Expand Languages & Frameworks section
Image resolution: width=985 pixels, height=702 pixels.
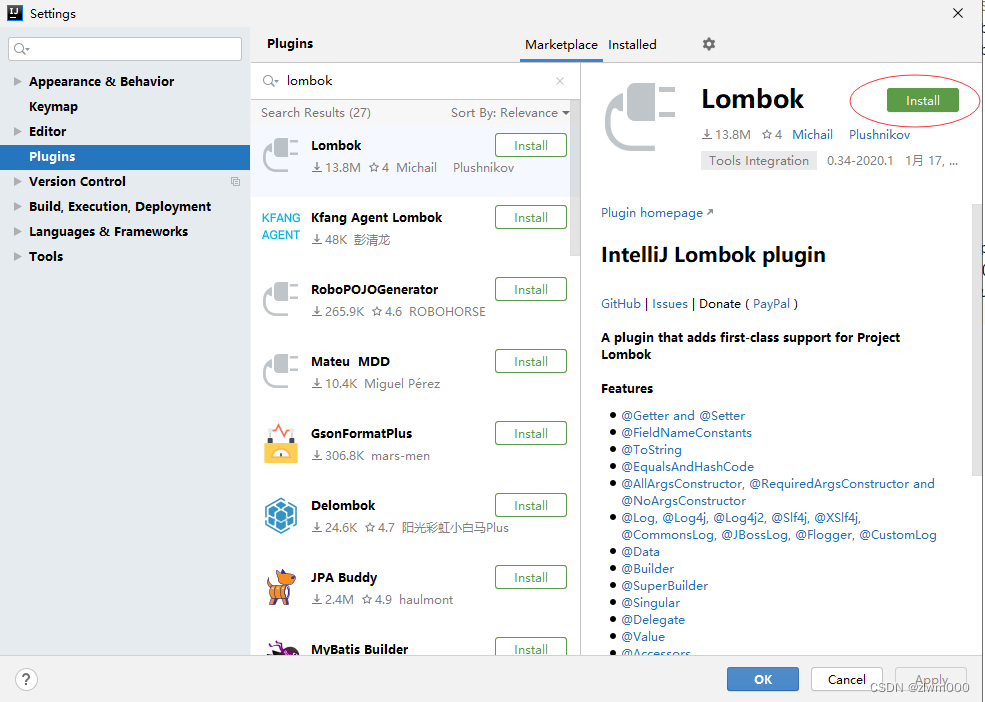pos(18,231)
